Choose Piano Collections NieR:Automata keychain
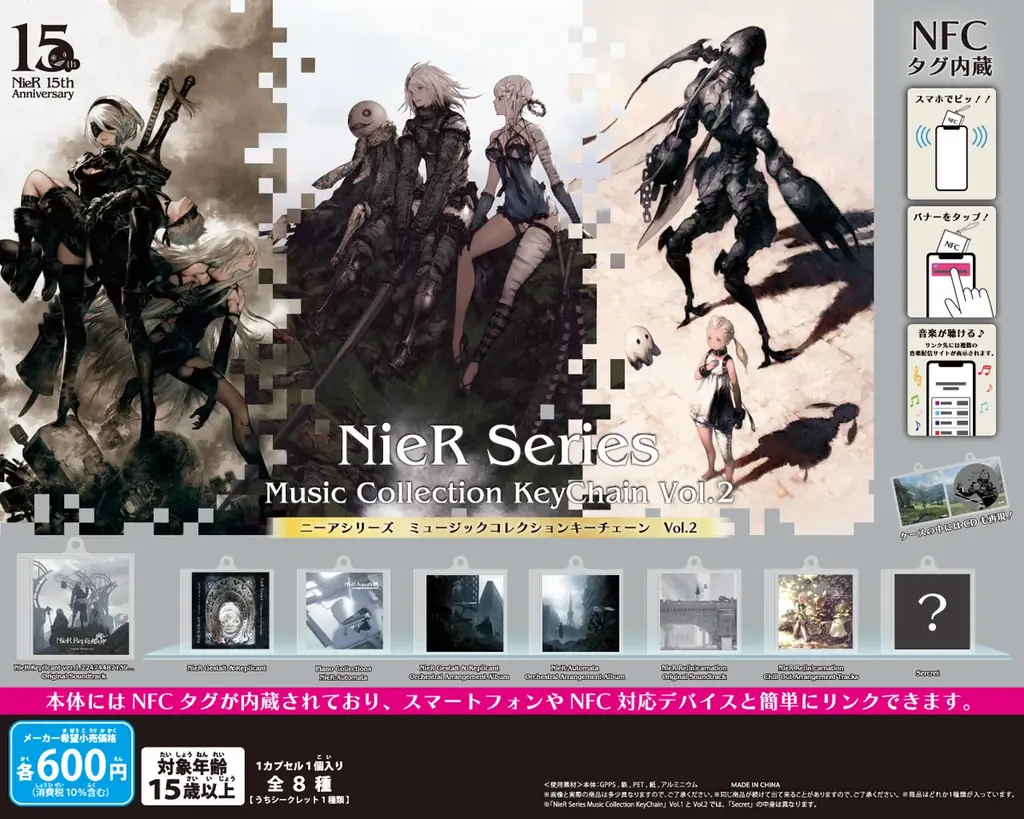The image size is (1024, 819). 345,612
